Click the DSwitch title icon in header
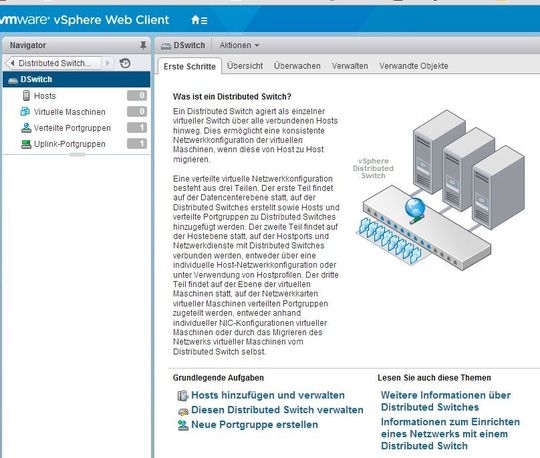540x458 pixels. 166,46
